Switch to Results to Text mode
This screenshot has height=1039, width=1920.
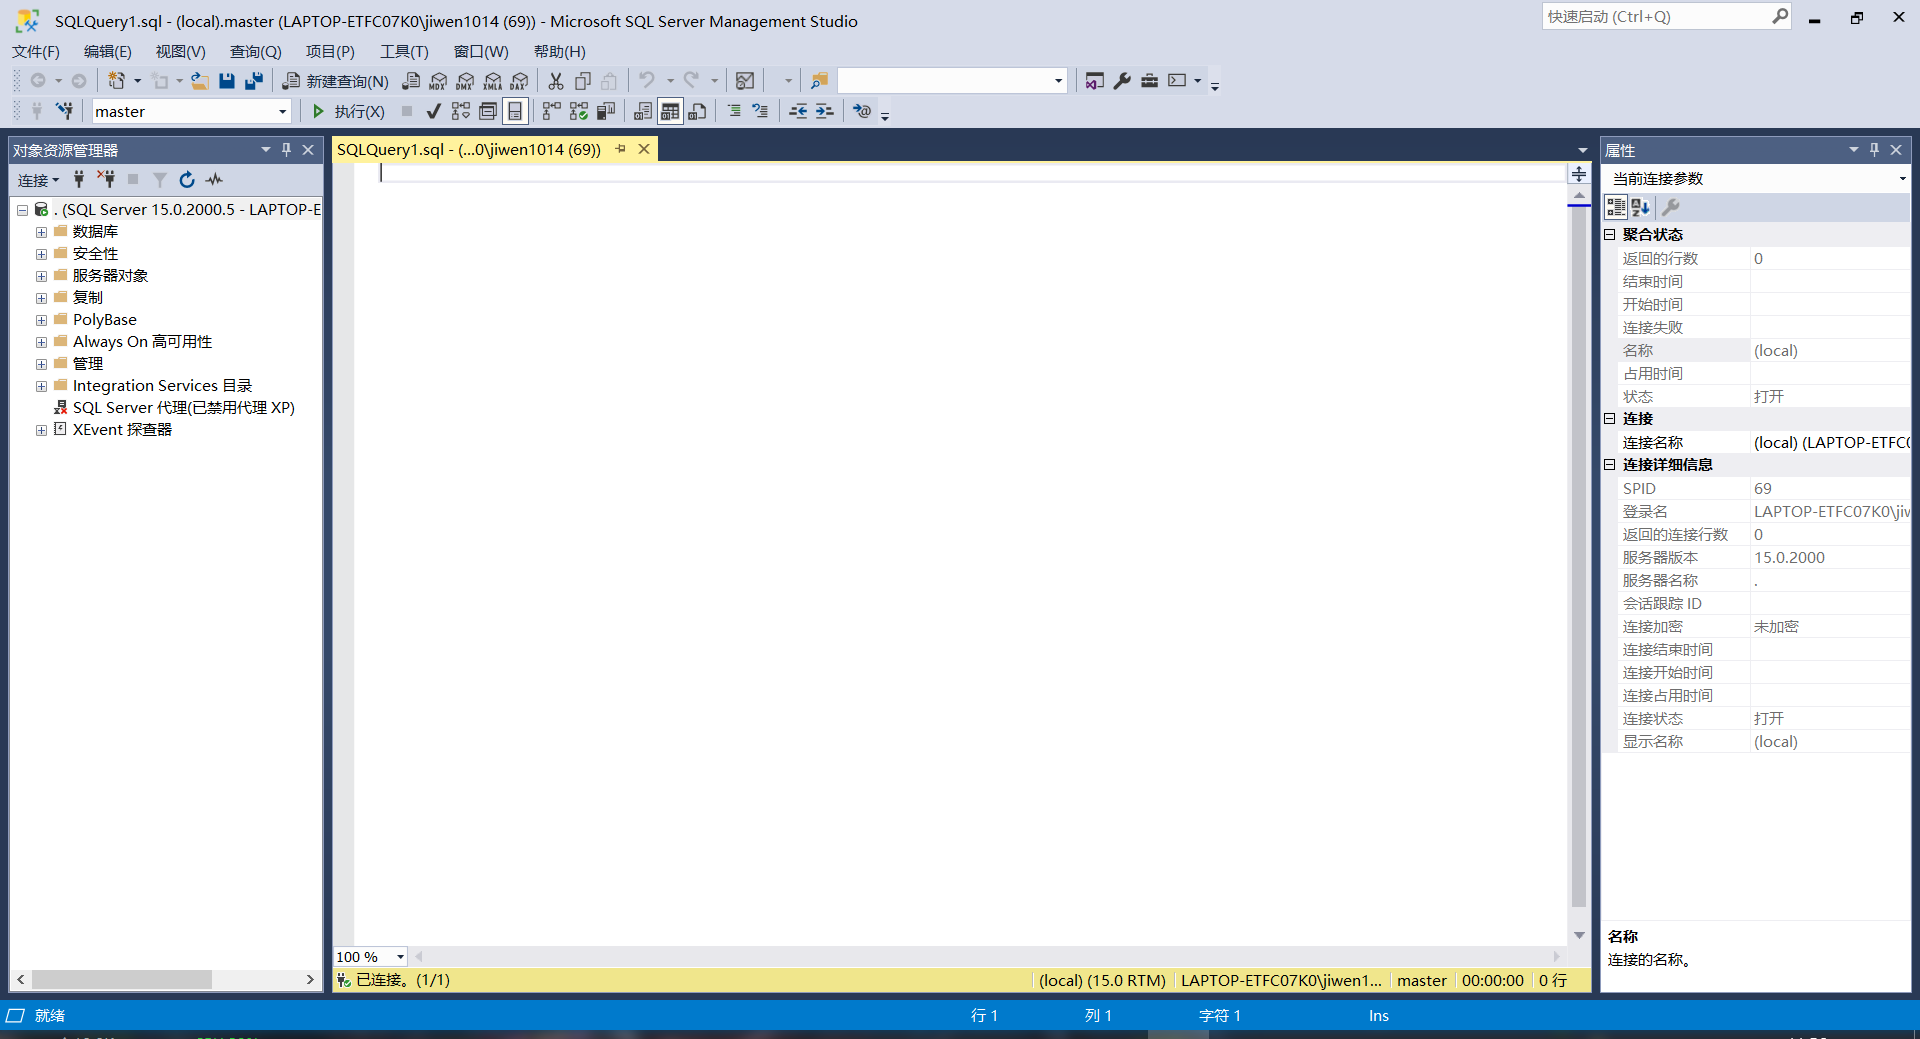(x=643, y=111)
